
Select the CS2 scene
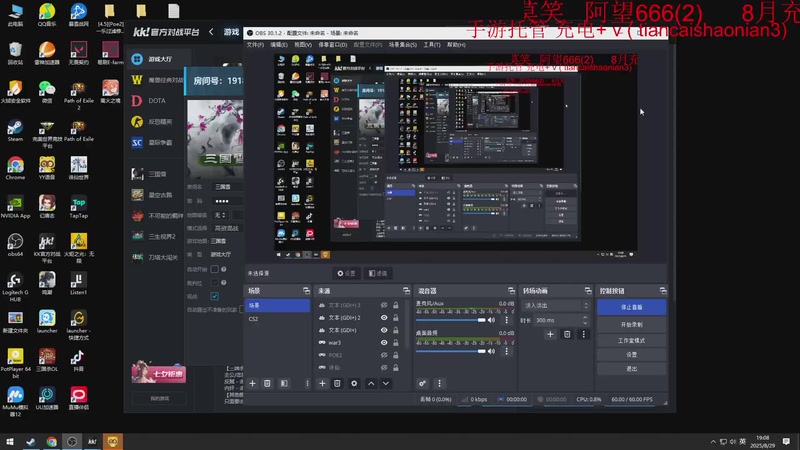[x=277, y=319]
